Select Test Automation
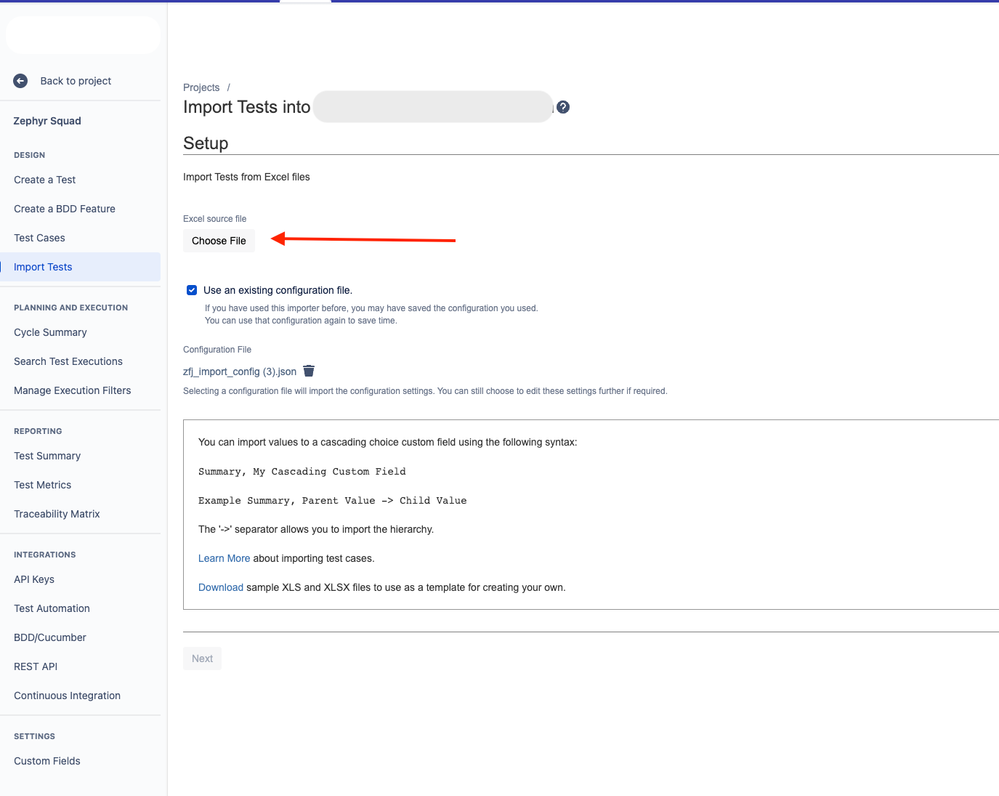 [52, 609]
